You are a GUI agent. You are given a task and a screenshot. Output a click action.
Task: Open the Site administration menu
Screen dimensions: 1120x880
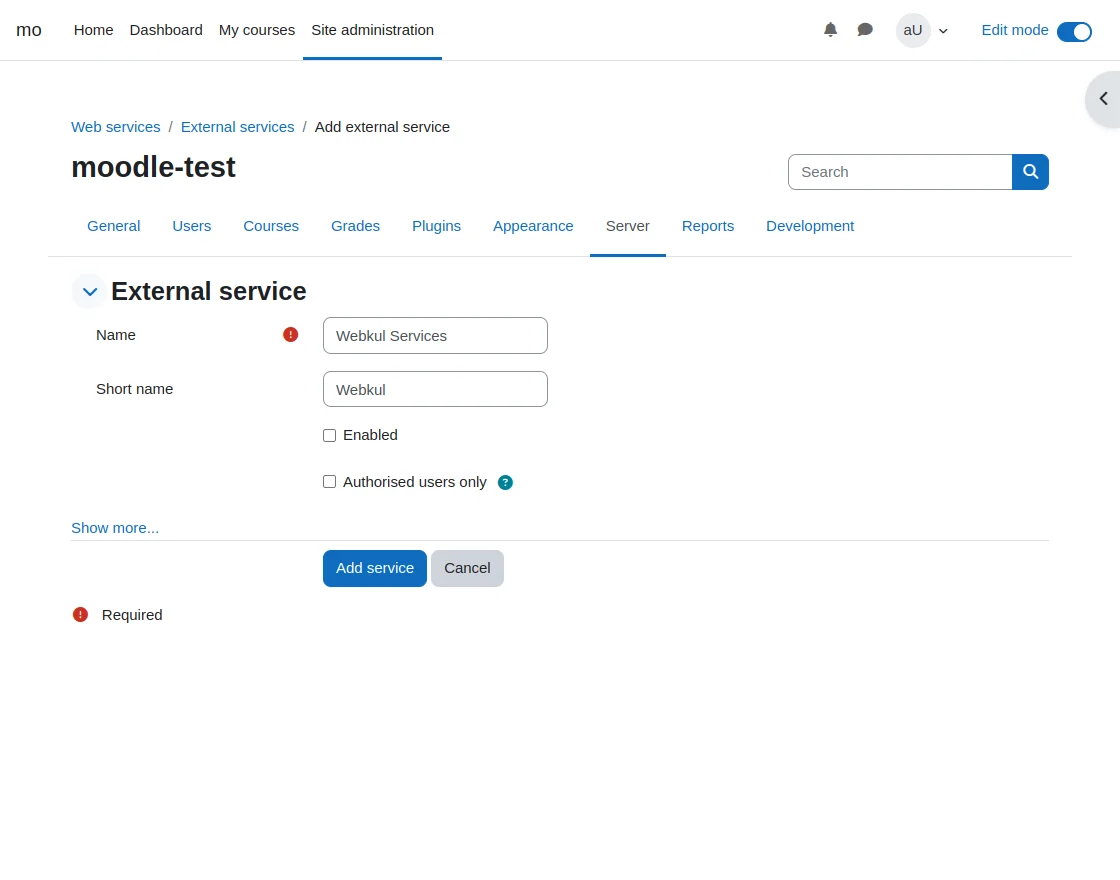(372, 30)
